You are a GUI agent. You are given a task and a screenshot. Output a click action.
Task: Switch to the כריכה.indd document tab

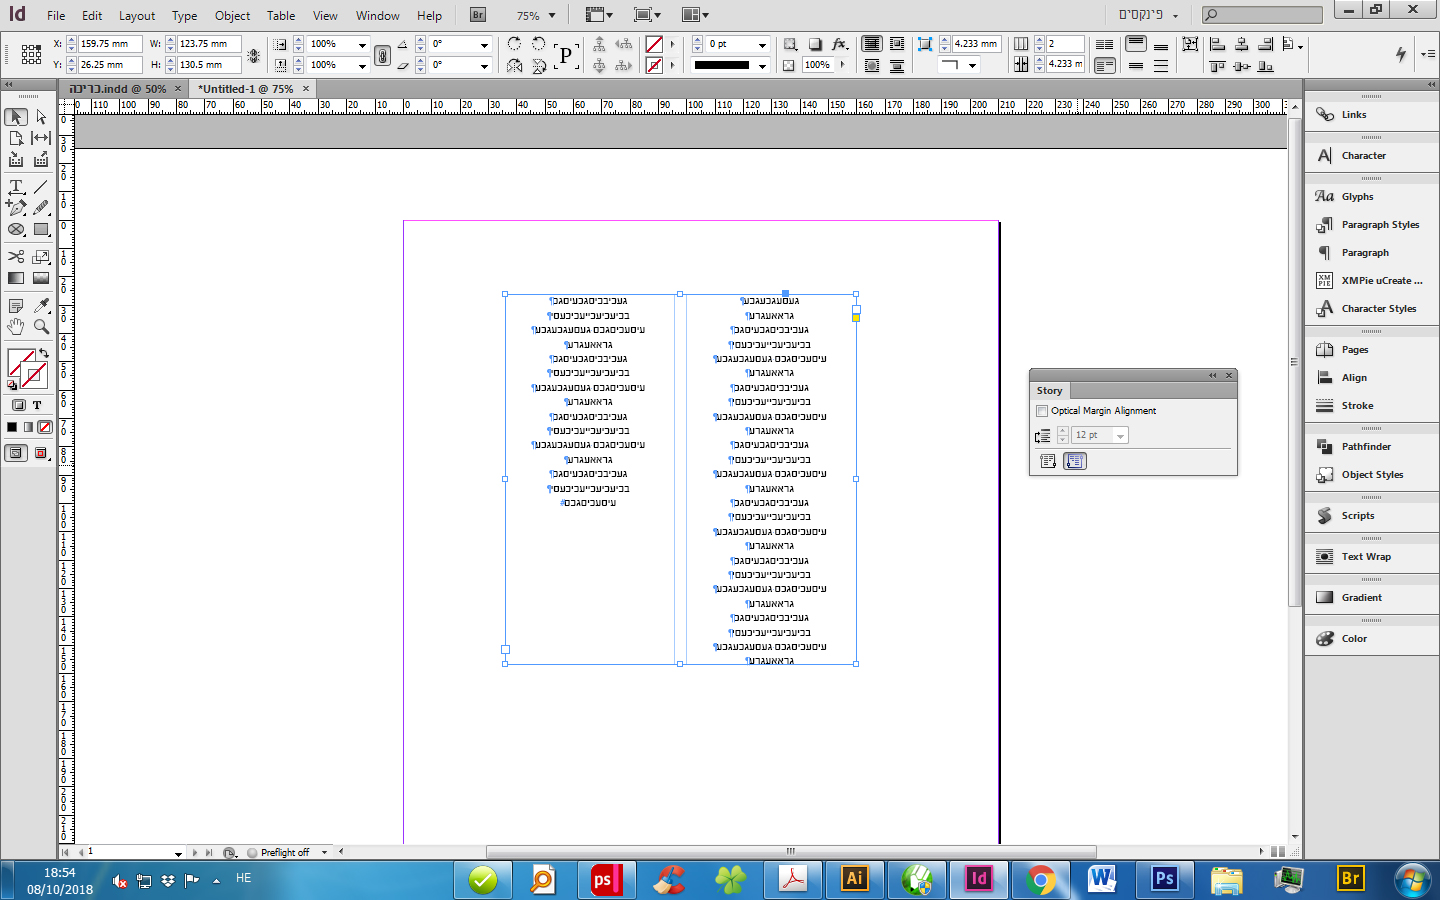118,89
